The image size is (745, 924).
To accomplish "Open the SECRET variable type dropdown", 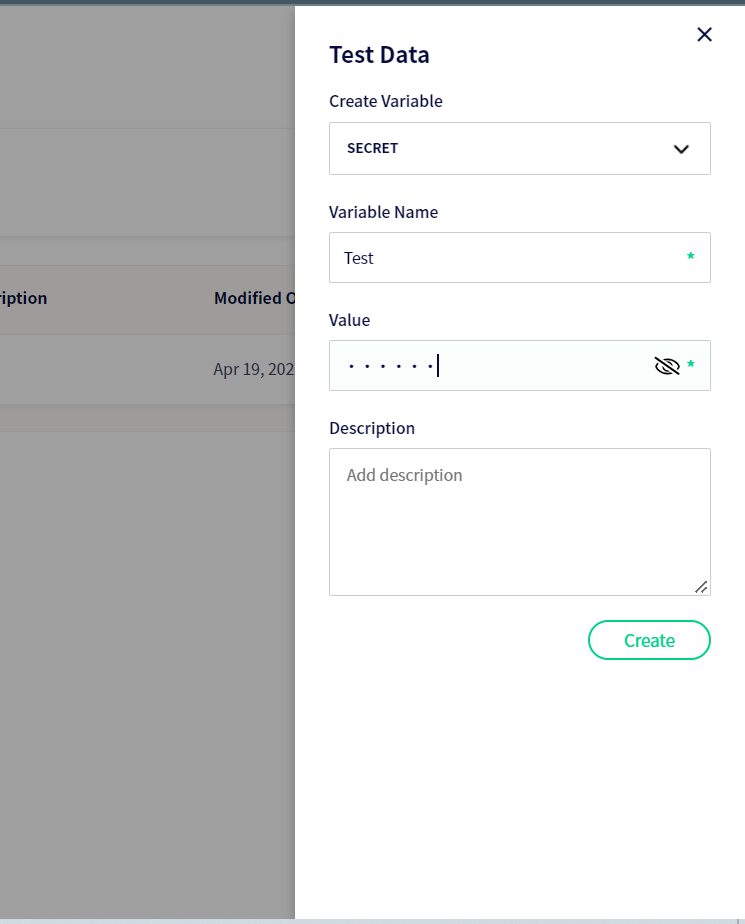I will [519, 148].
